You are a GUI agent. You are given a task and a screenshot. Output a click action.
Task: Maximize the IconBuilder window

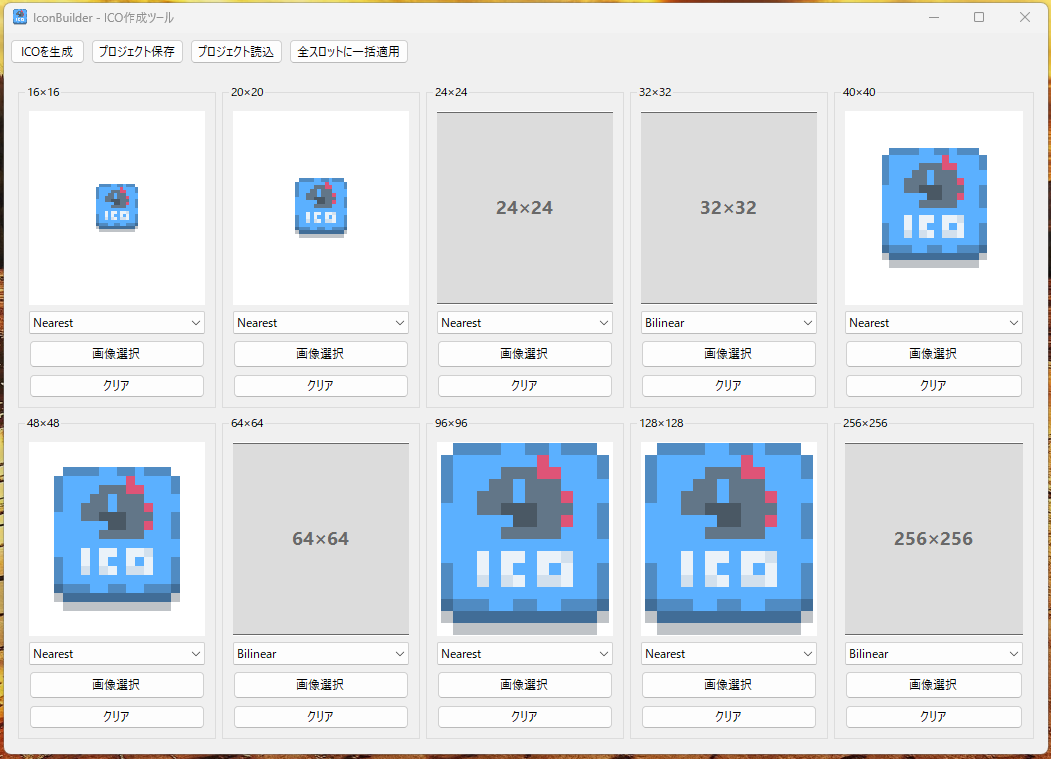(979, 17)
